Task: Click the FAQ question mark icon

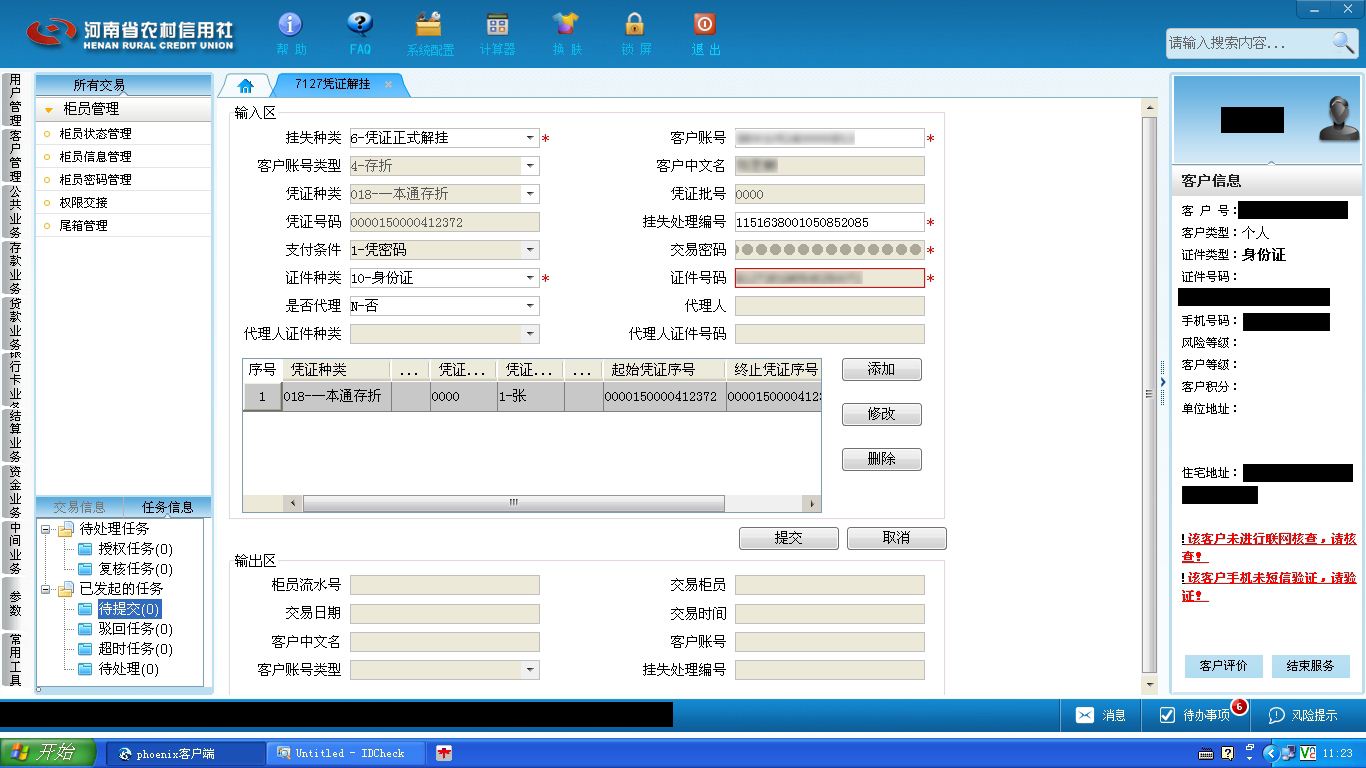Action: (360, 24)
